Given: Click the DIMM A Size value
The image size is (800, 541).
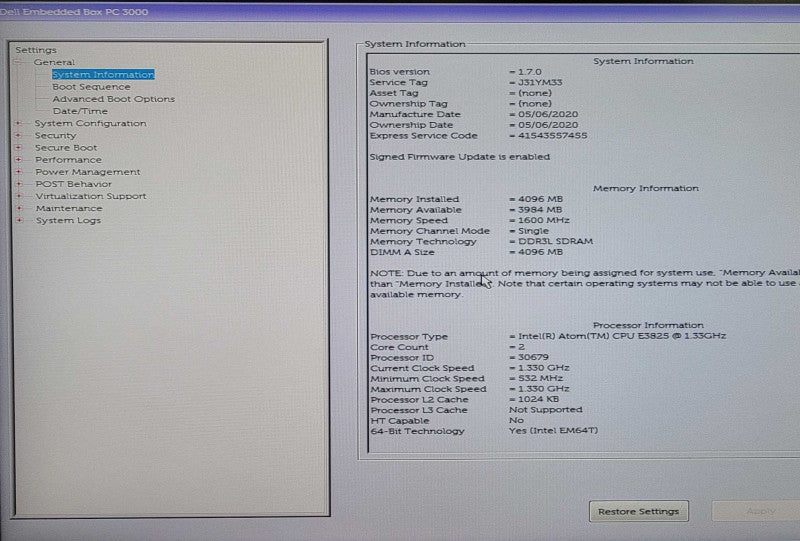Looking at the screenshot, I should click(x=540, y=252).
